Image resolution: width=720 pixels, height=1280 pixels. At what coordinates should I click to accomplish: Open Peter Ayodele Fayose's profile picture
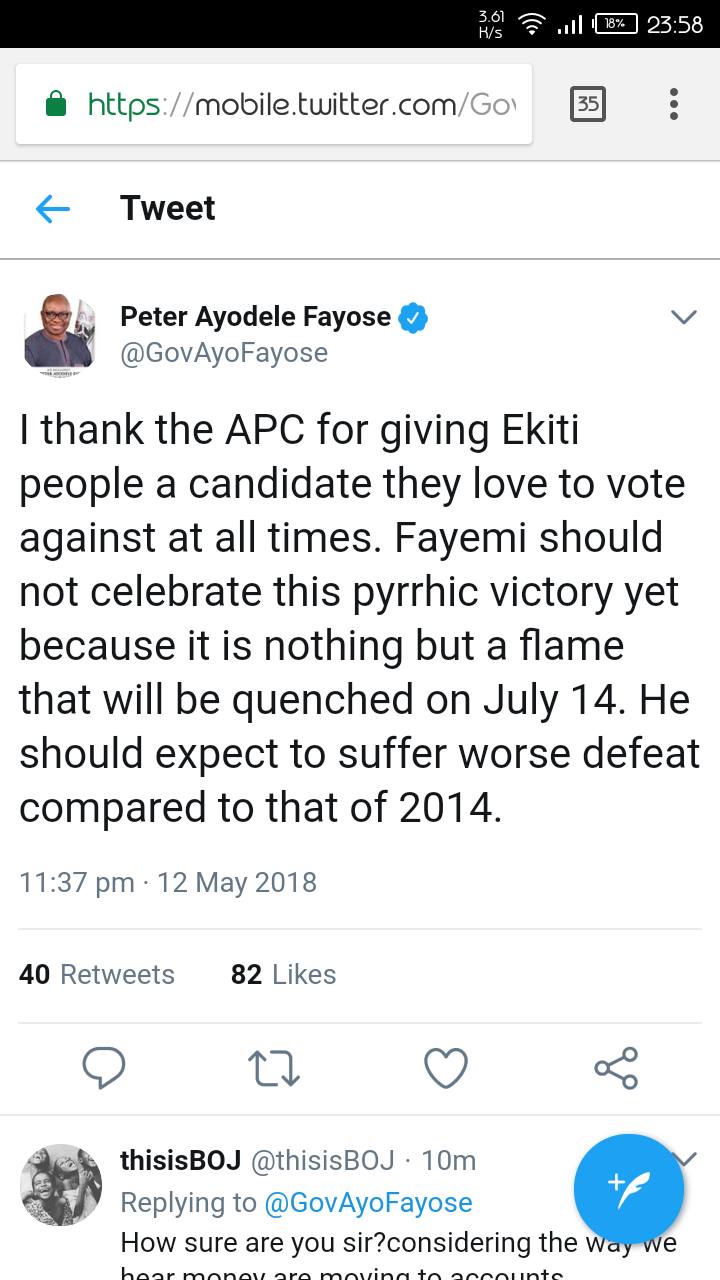pos(60,334)
